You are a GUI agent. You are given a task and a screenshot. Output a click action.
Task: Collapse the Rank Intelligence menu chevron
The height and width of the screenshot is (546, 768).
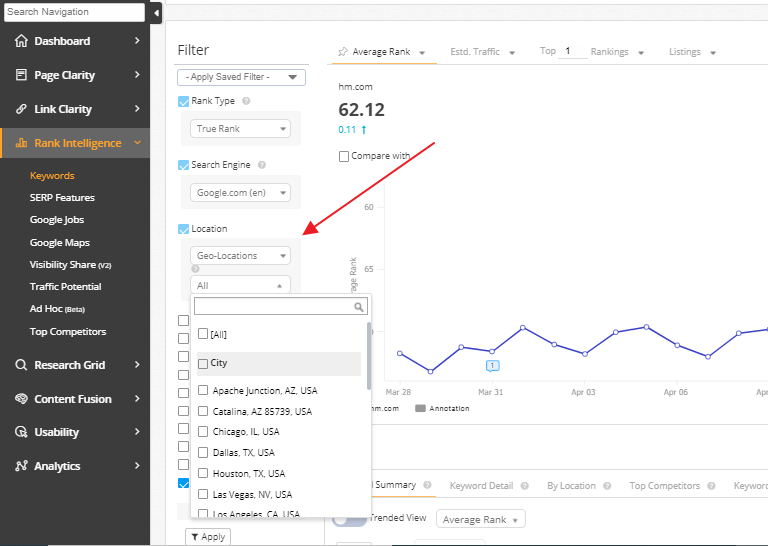tap(137, 142)
